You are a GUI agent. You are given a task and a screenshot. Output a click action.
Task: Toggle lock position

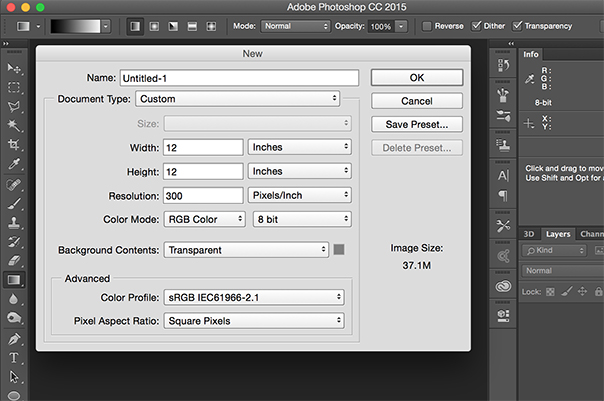click(582, 292)
